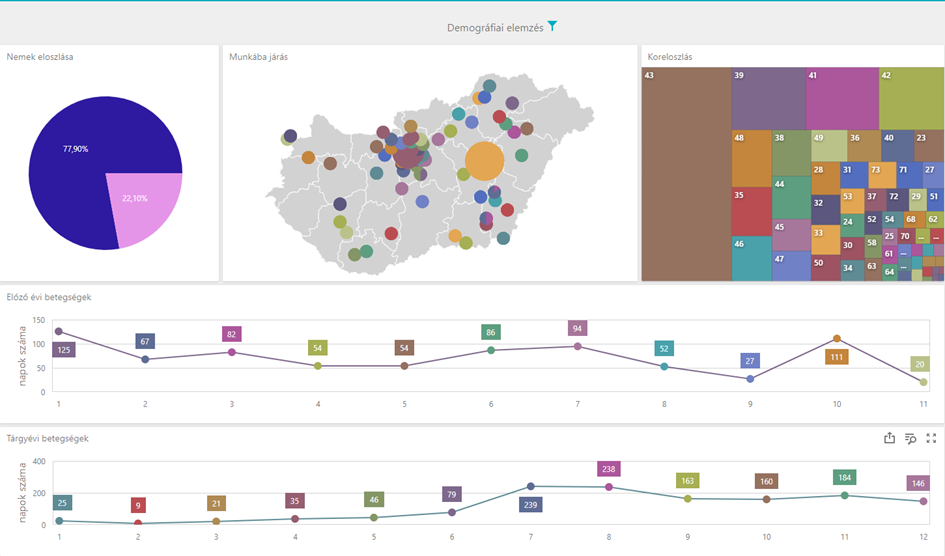
Task: Click the 21 data label on Tárgyévi betegségek
Action: (216, 503)
